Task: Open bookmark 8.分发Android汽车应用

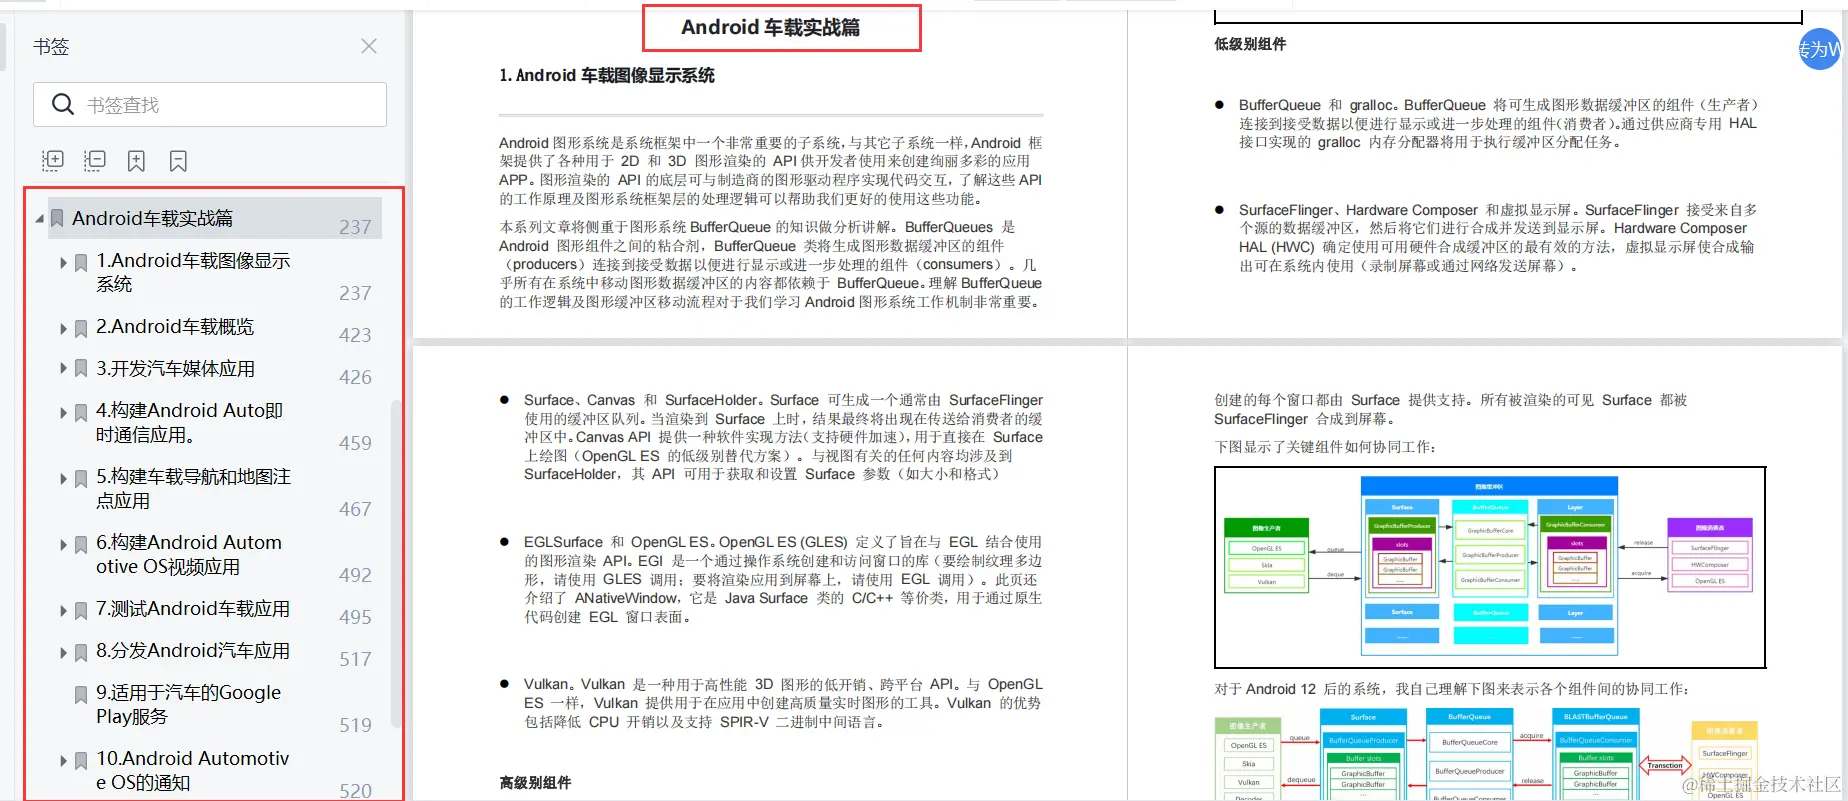Action: (193, 651)
